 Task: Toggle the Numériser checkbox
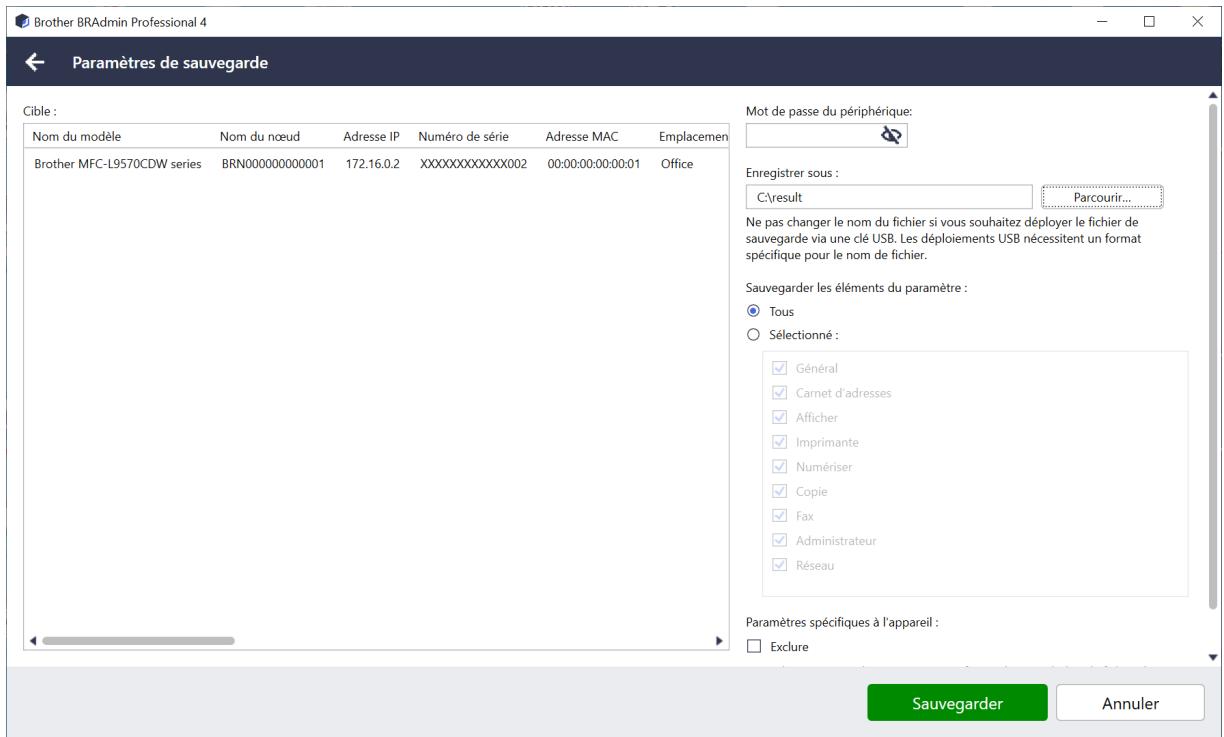coord(781,467)
